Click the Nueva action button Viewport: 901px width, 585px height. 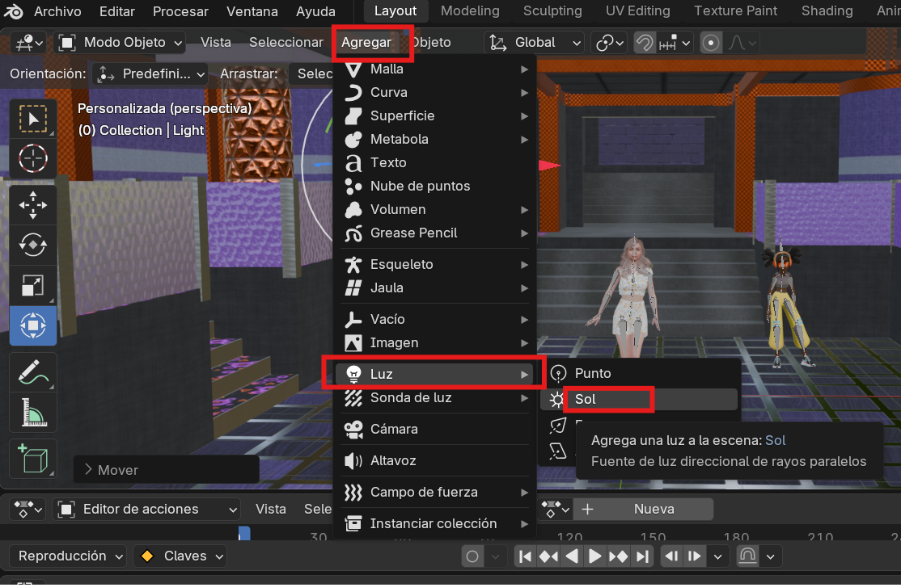pyautogui.click(x=654, y=509)
